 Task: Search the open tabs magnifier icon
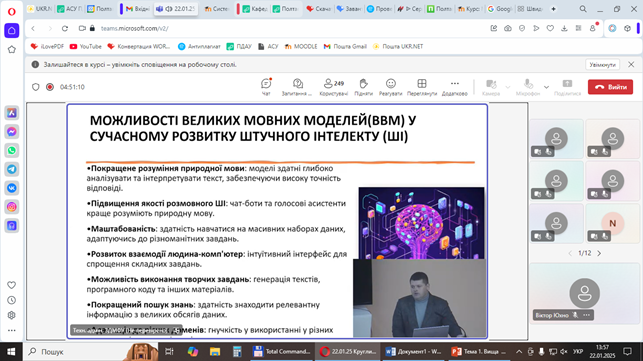(x=583, y=9)
